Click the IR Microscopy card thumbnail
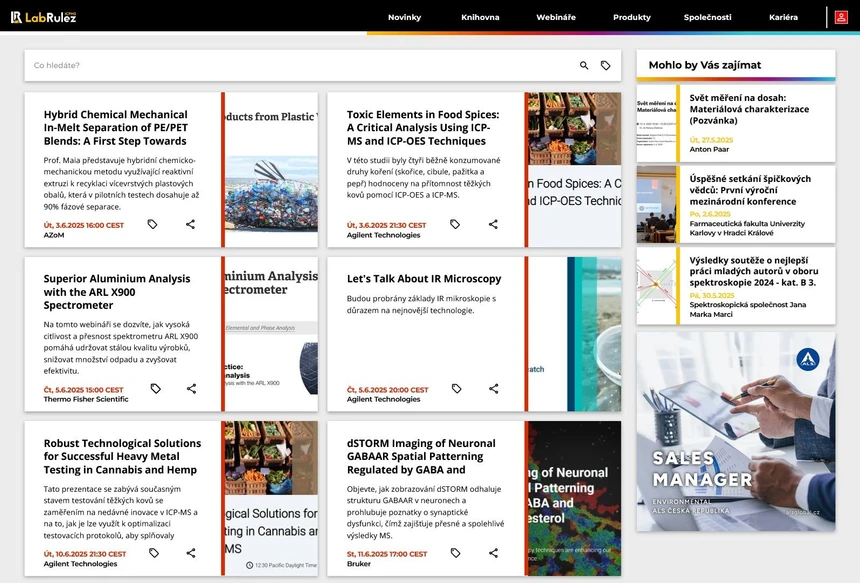The height and width of the screenshot is (583, 860). click(575, 334)
